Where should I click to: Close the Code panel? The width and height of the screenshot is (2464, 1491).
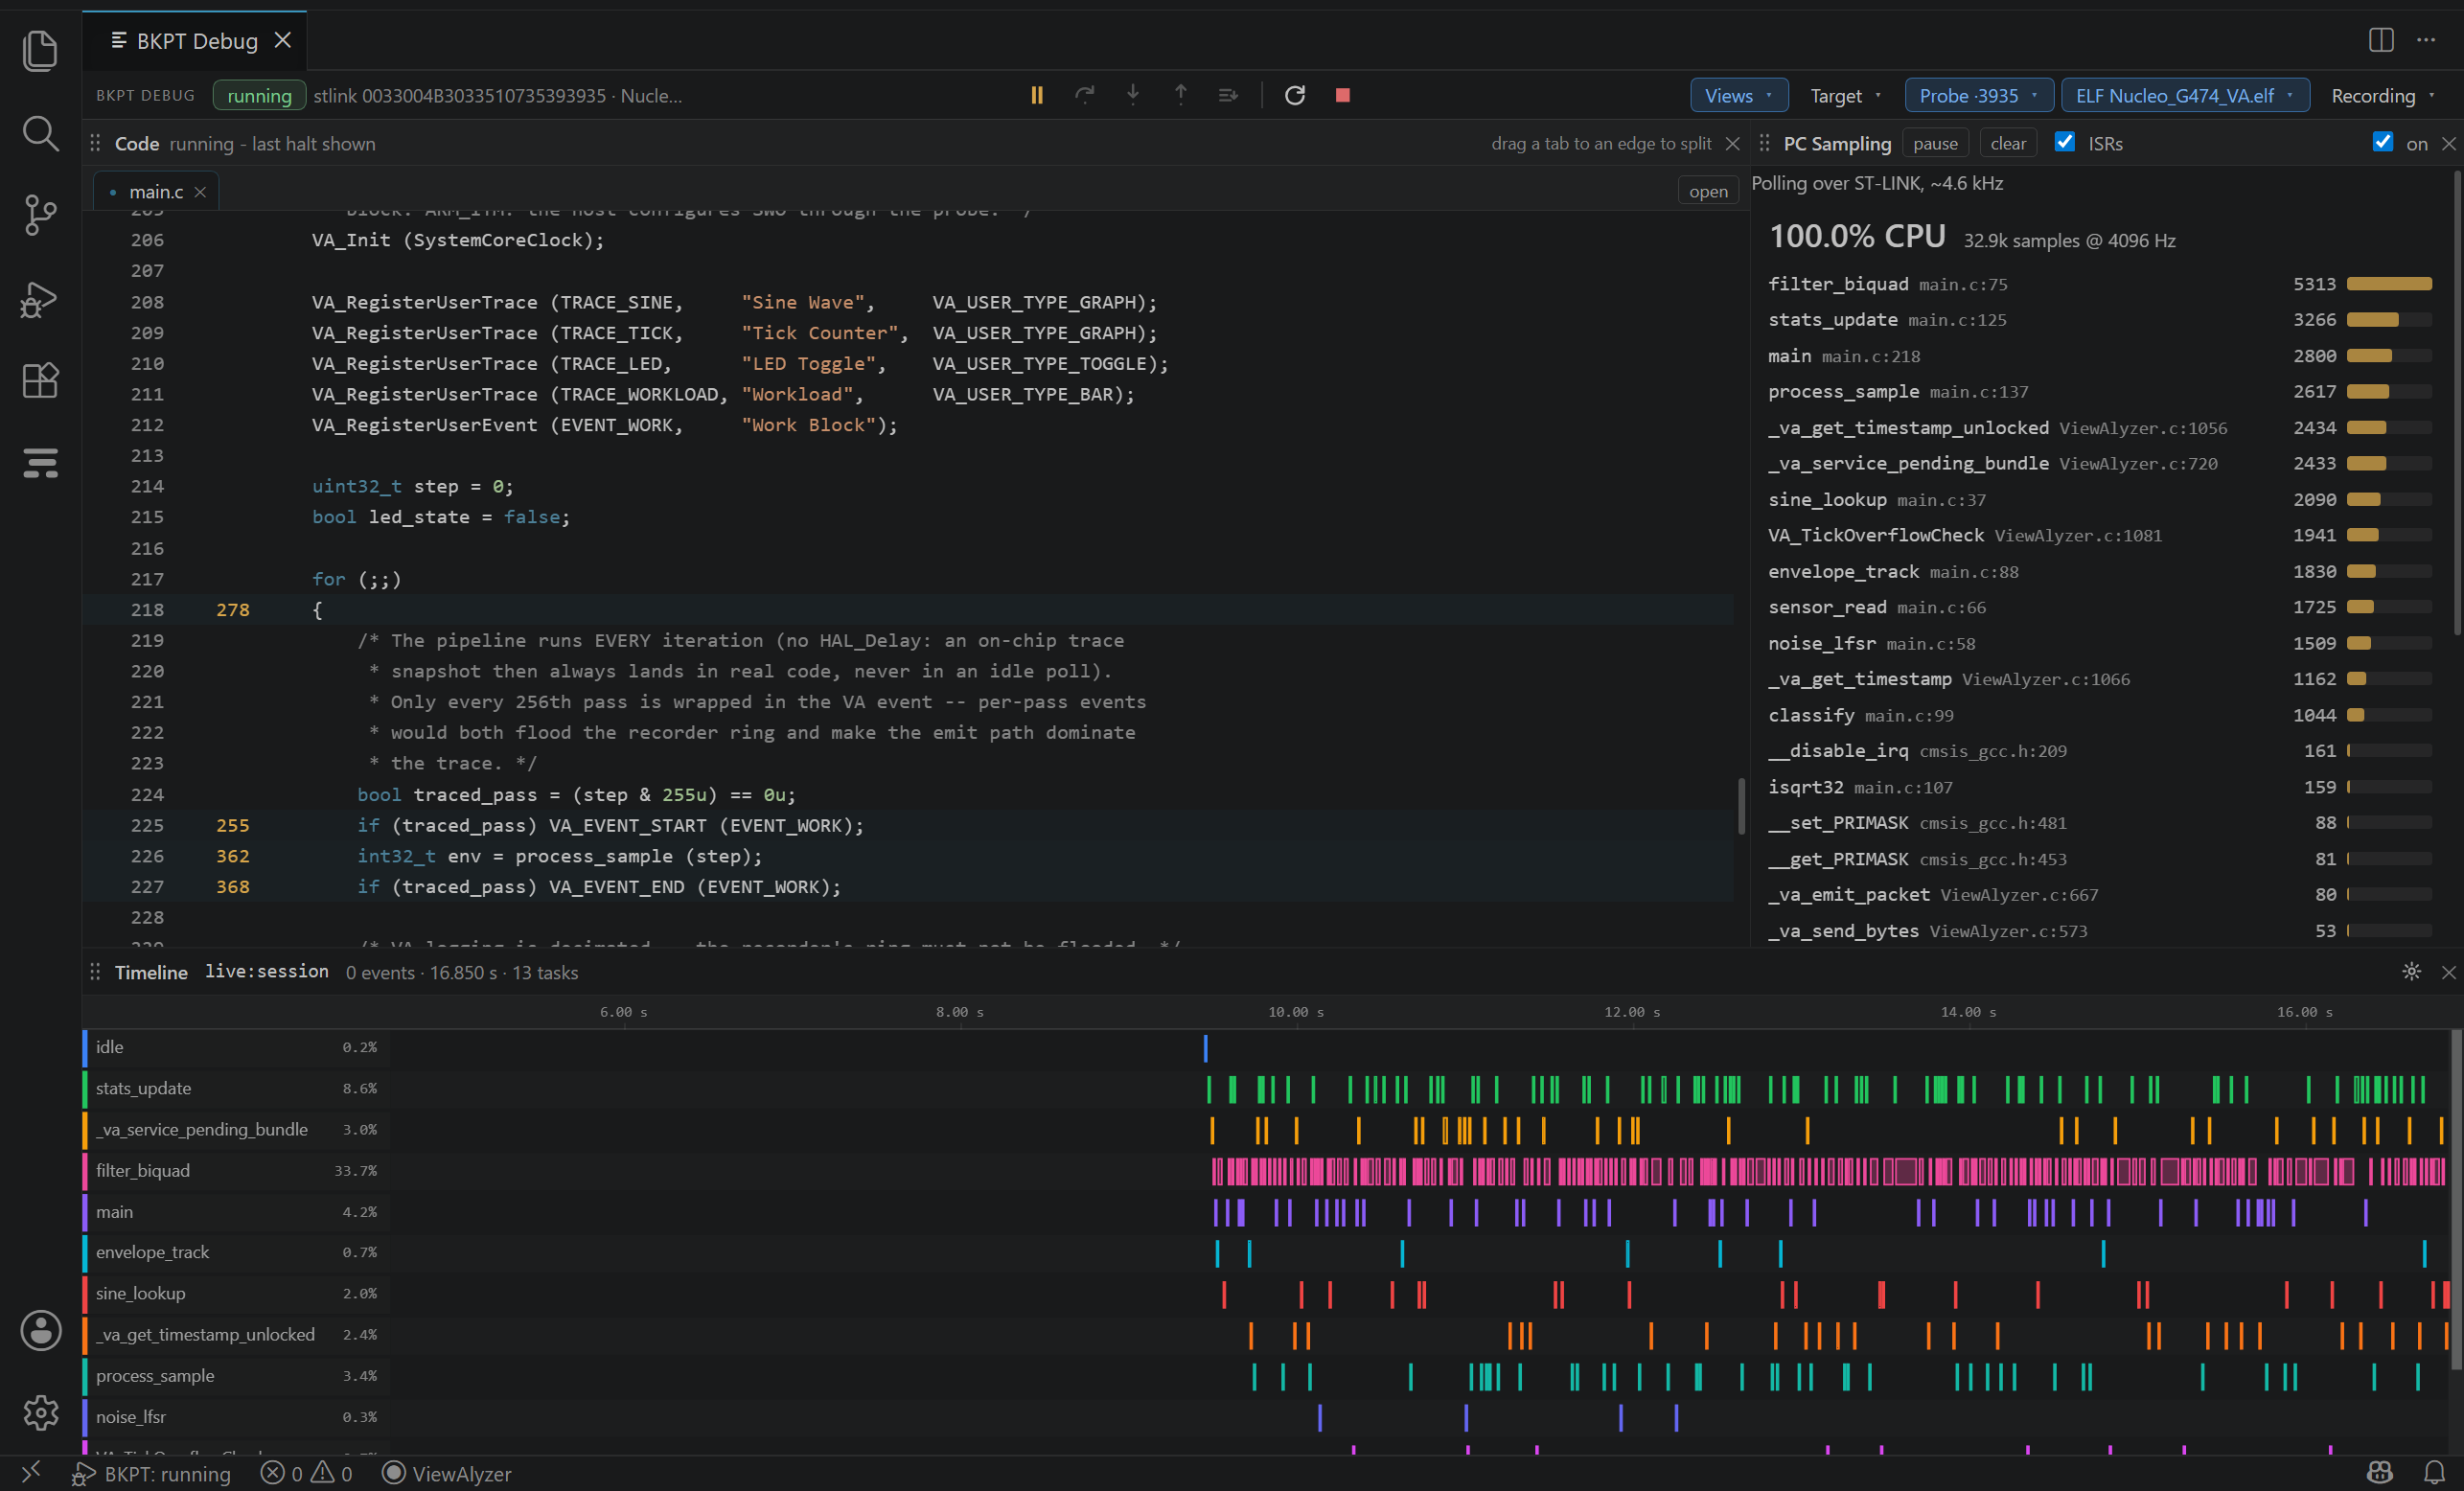click(1733, 144)
